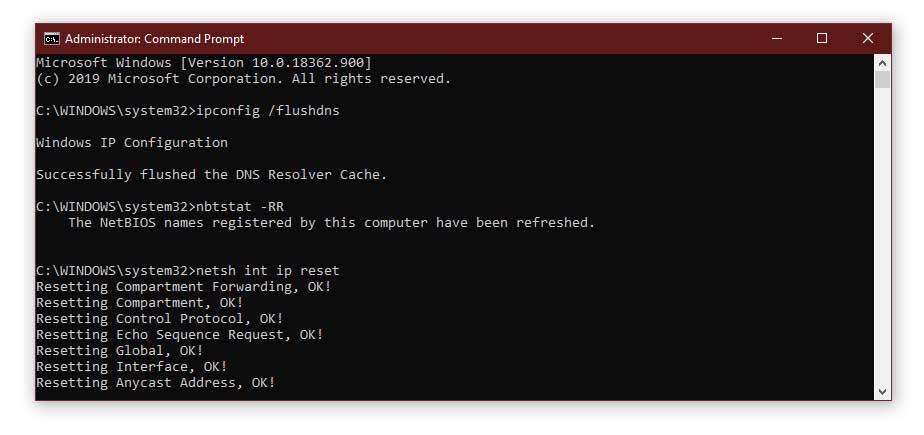Image resolution: width=924 pixels, height=435 pixels.
Task: Maximize the Command Prompt window
Action: [821, 39]
